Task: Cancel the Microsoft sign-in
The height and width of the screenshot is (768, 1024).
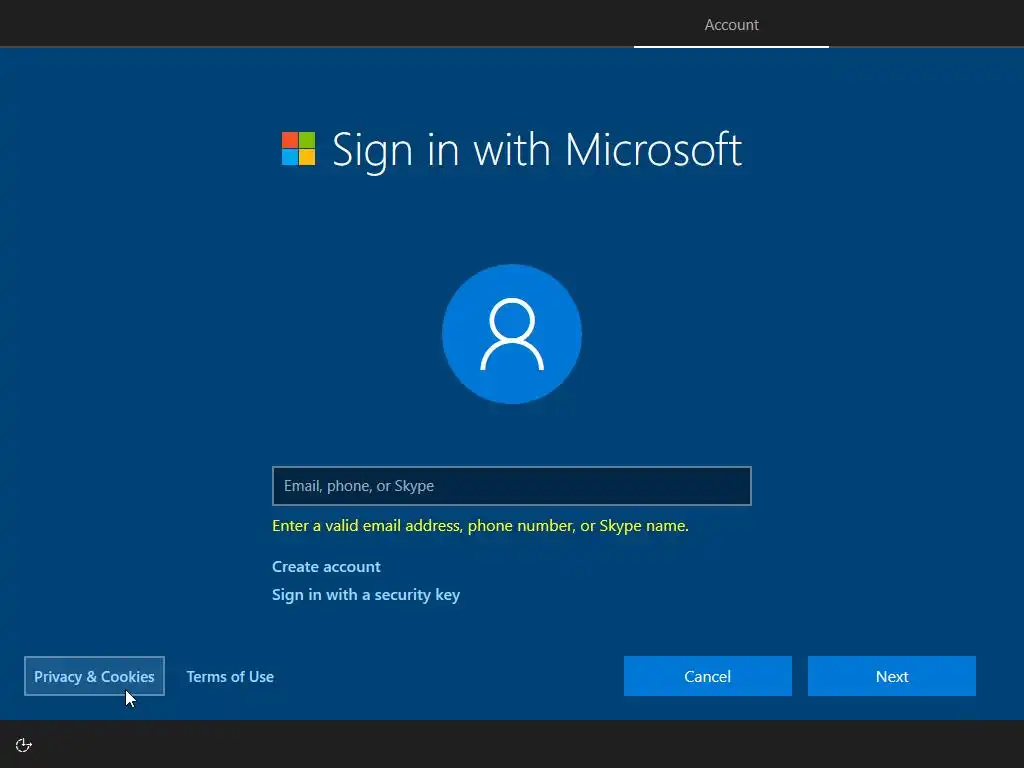Action: 708,676
